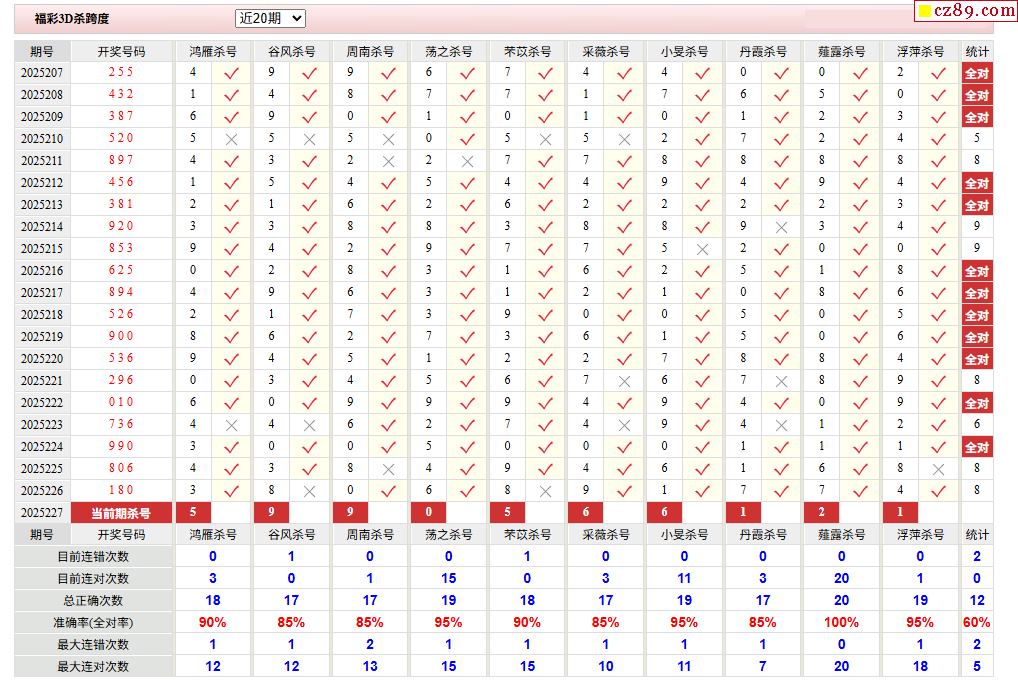Image resolution: width=1018 pixels, height=686 pixels.
Task: Click the 60% accuracy value under 统计
Action: tap(976, 622)
